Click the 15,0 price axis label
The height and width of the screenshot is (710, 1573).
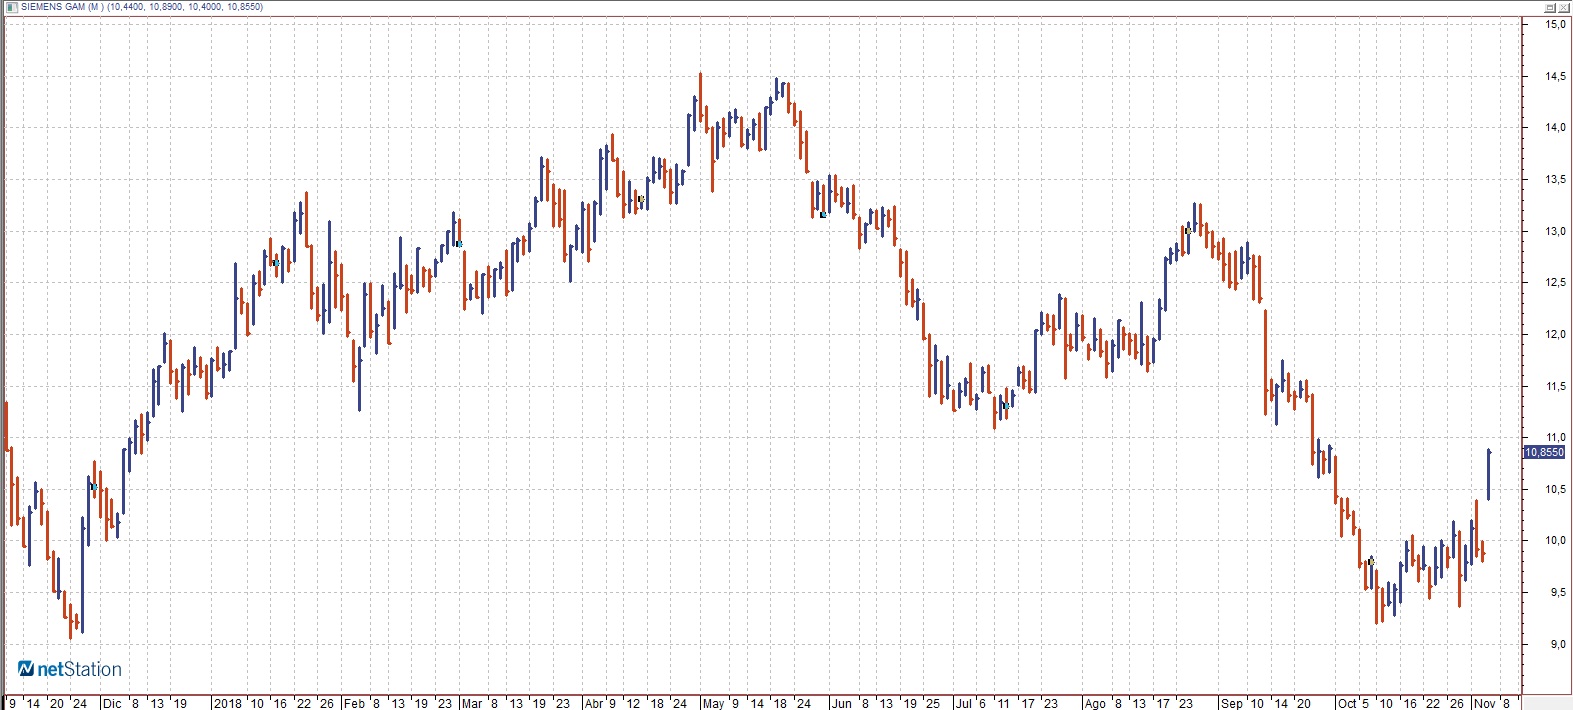pyautogui.click(x=1556, y=24)
